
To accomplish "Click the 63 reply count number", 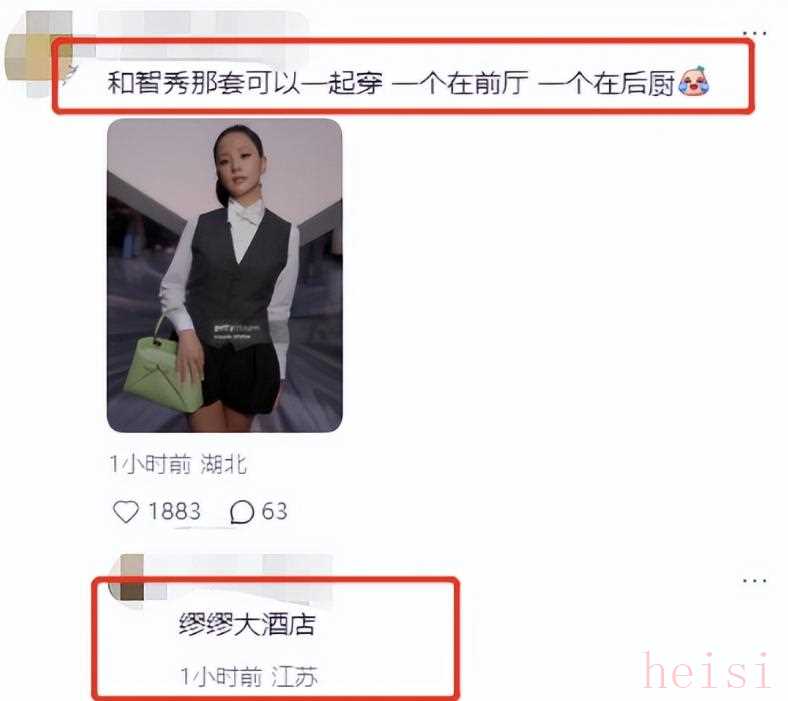I will tap(274, 512).
